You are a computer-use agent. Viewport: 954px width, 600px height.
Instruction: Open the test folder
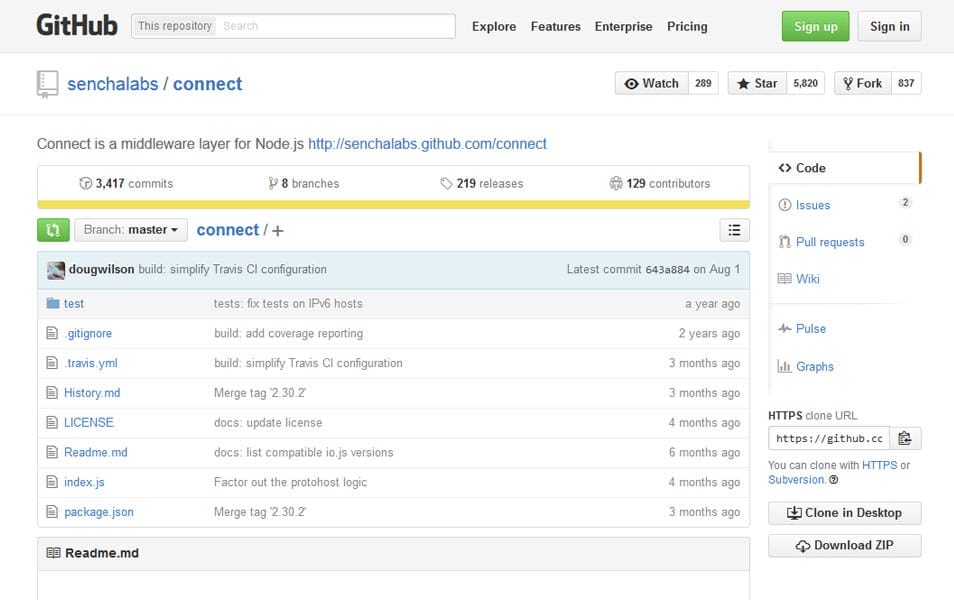click(x=74, y=303)
